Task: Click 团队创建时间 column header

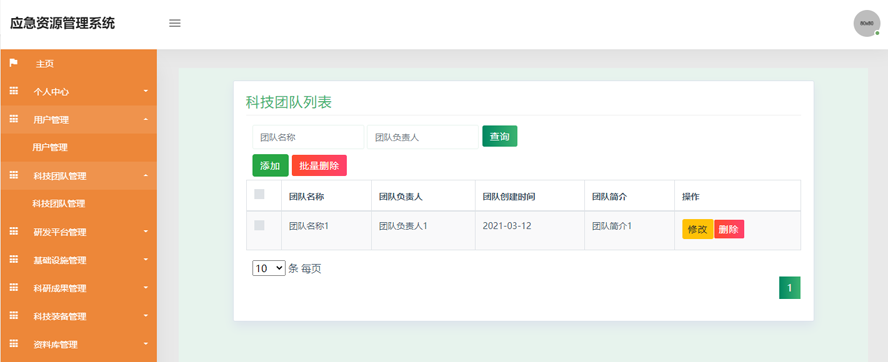Action: point(509,197)
